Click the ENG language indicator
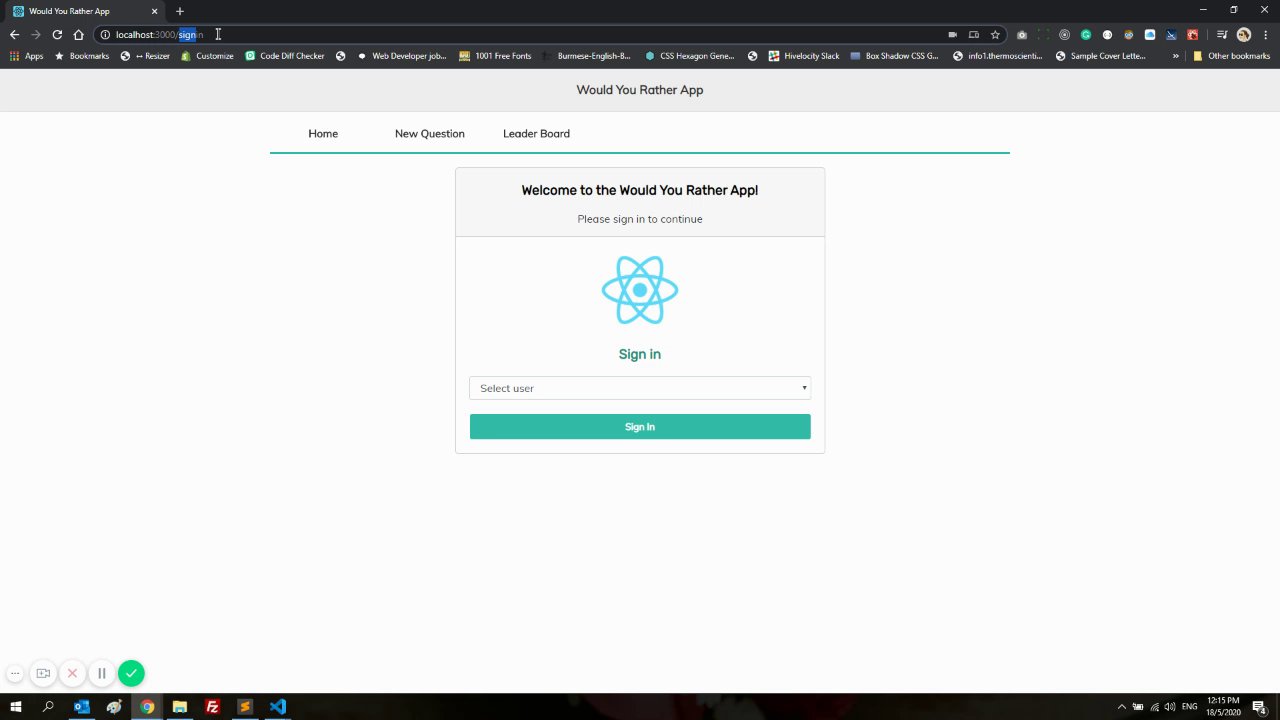This screenshot has height=720, width=1280. (1190, 707)
